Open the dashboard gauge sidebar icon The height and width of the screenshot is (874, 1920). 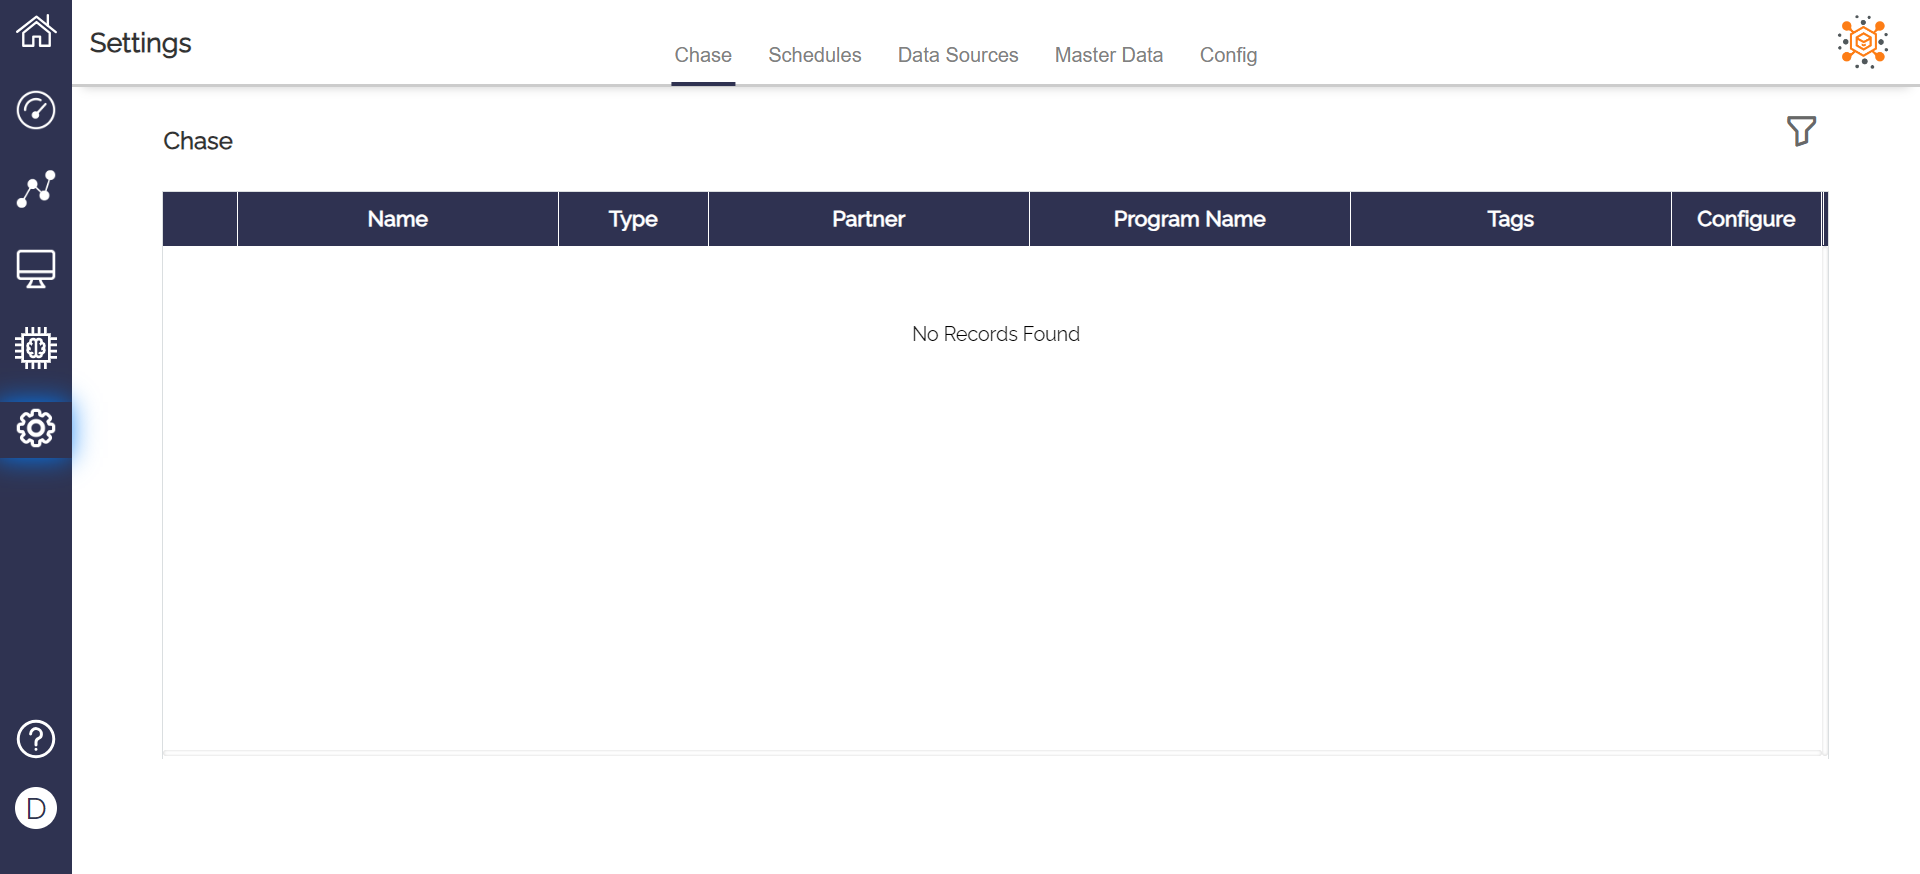(36, 110)
